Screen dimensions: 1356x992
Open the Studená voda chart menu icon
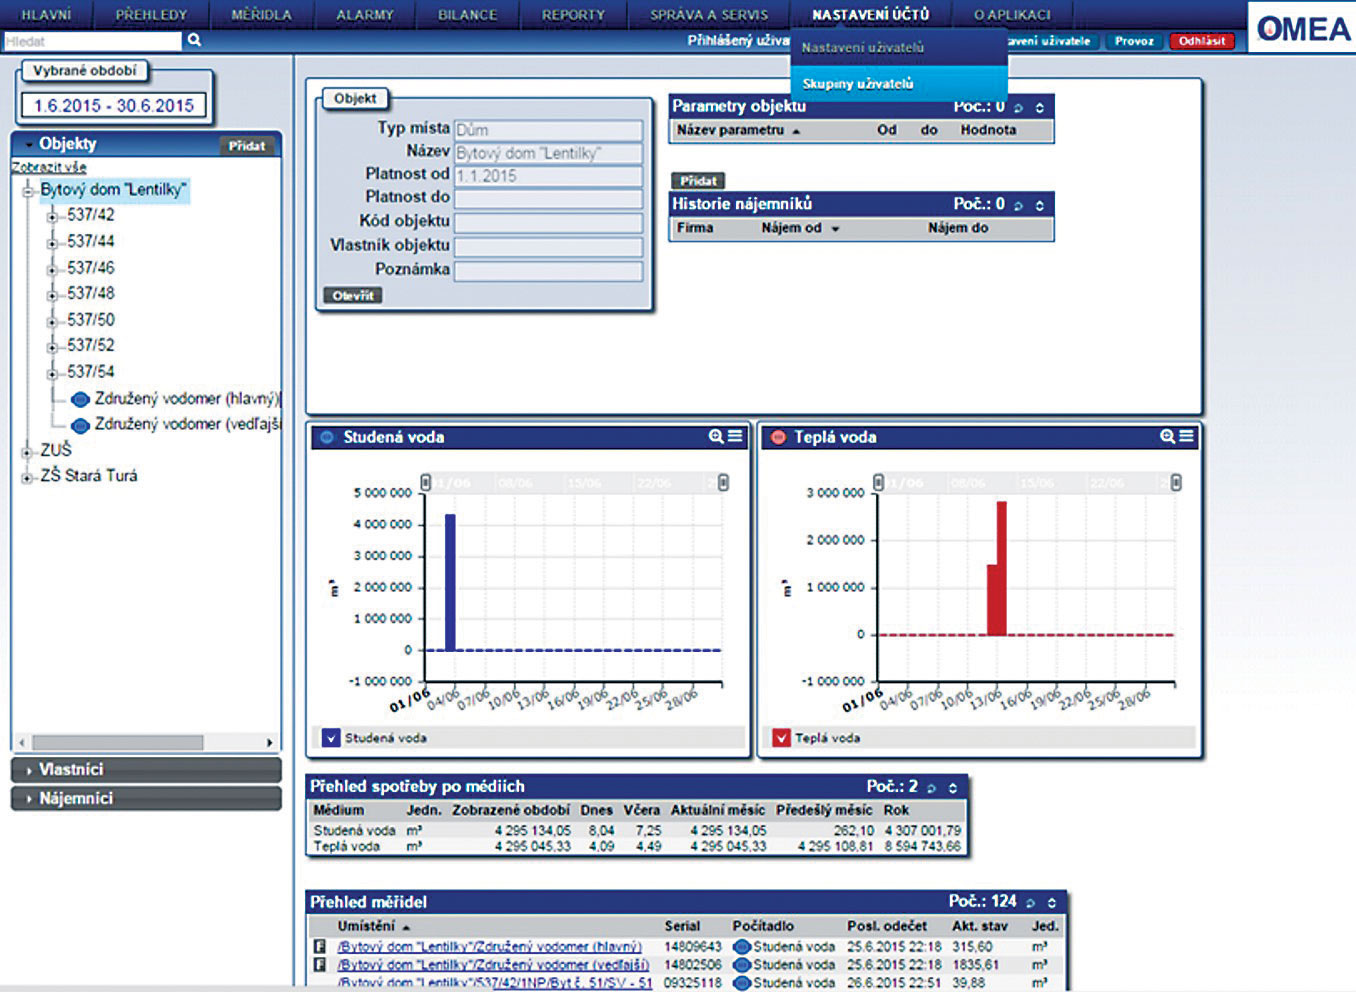pos(735,436)
